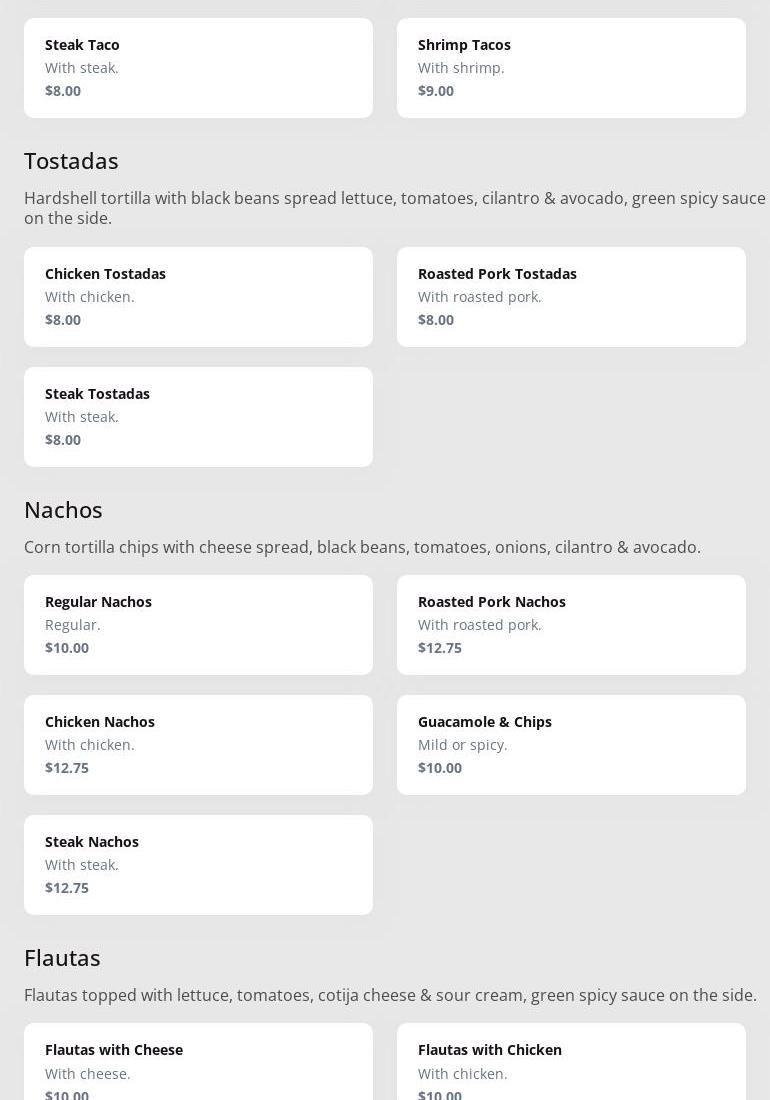Choose Chicken Tostadas from the menu
The image size is (770, 1100).
pyautogui.click(x=198, y=296)
